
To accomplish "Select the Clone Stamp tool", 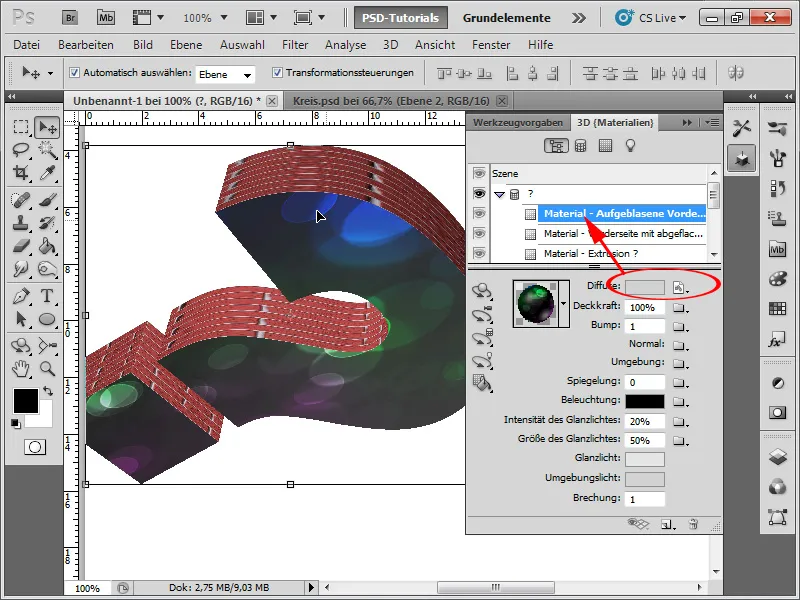I will tap(20, 223).
